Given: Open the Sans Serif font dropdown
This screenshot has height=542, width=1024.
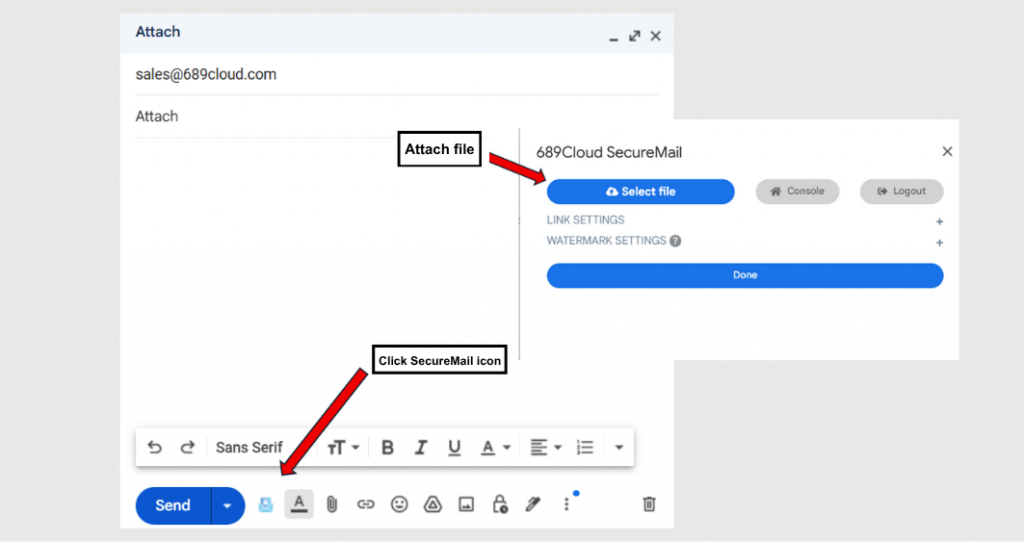Looking at the screenshot, I should 249,447.
